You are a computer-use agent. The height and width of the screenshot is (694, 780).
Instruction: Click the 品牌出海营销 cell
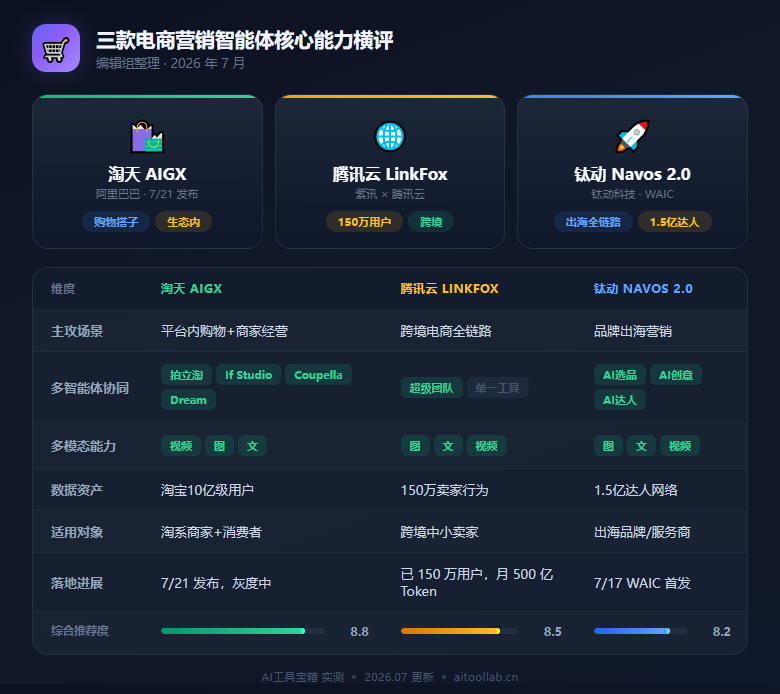[633, 331]
